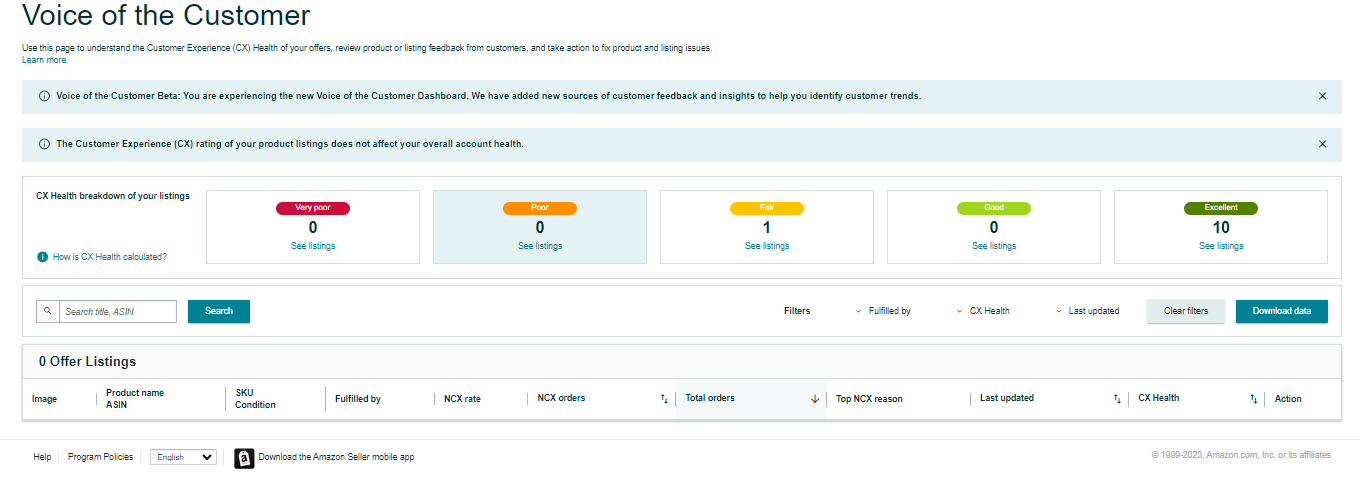
Task: Open the English language dropdown
Action: [x=183, y=457]
